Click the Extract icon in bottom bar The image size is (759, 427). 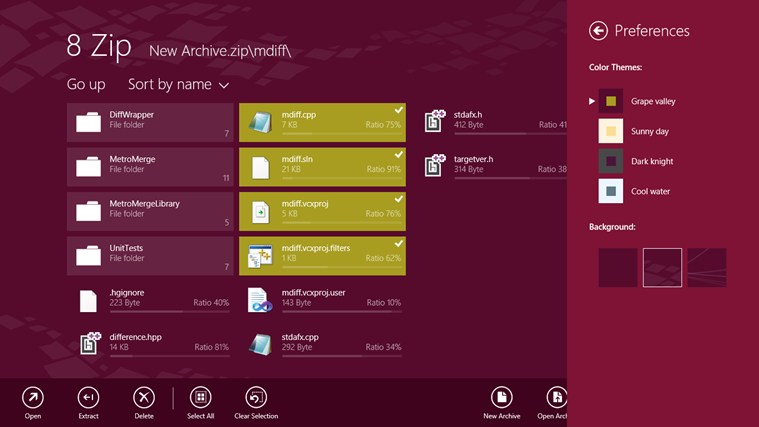[89, 398]
